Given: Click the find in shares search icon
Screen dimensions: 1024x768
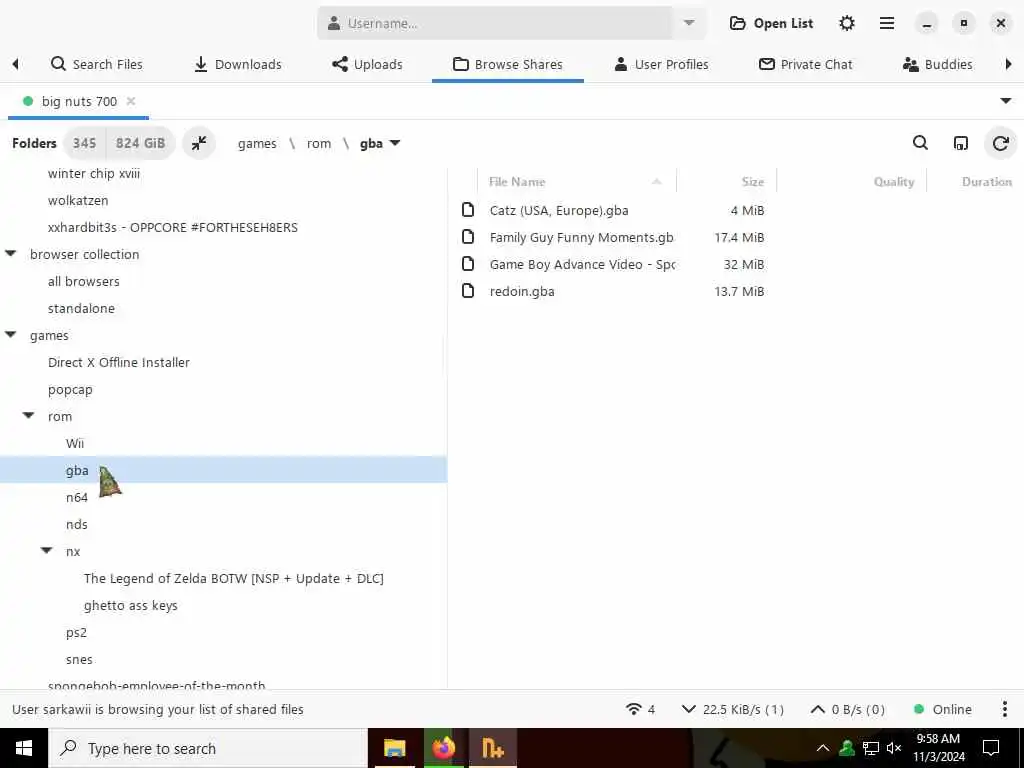Looking at the screenshot, I should pos(920,143).
